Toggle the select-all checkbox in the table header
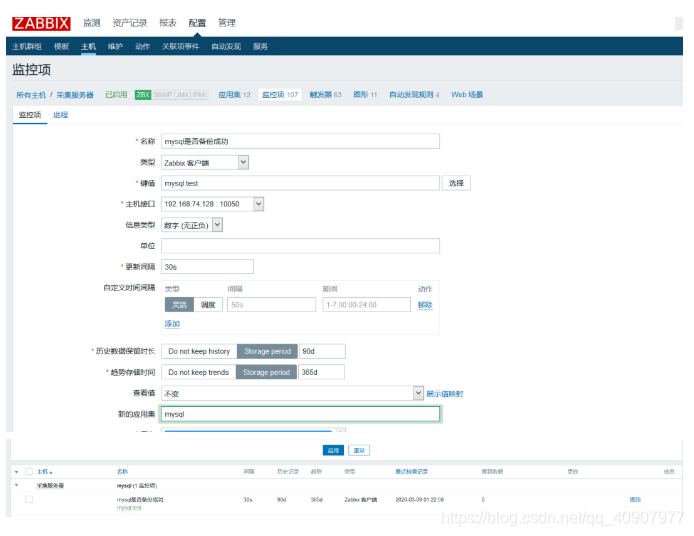The image size is (694, 536). [x=29, y=471]
